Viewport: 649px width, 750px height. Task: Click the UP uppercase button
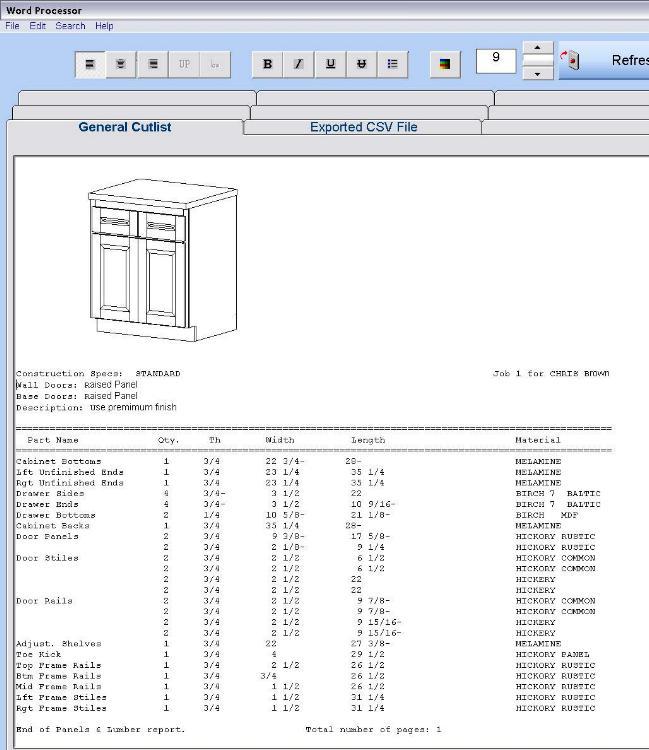click(x=184, y=64)
